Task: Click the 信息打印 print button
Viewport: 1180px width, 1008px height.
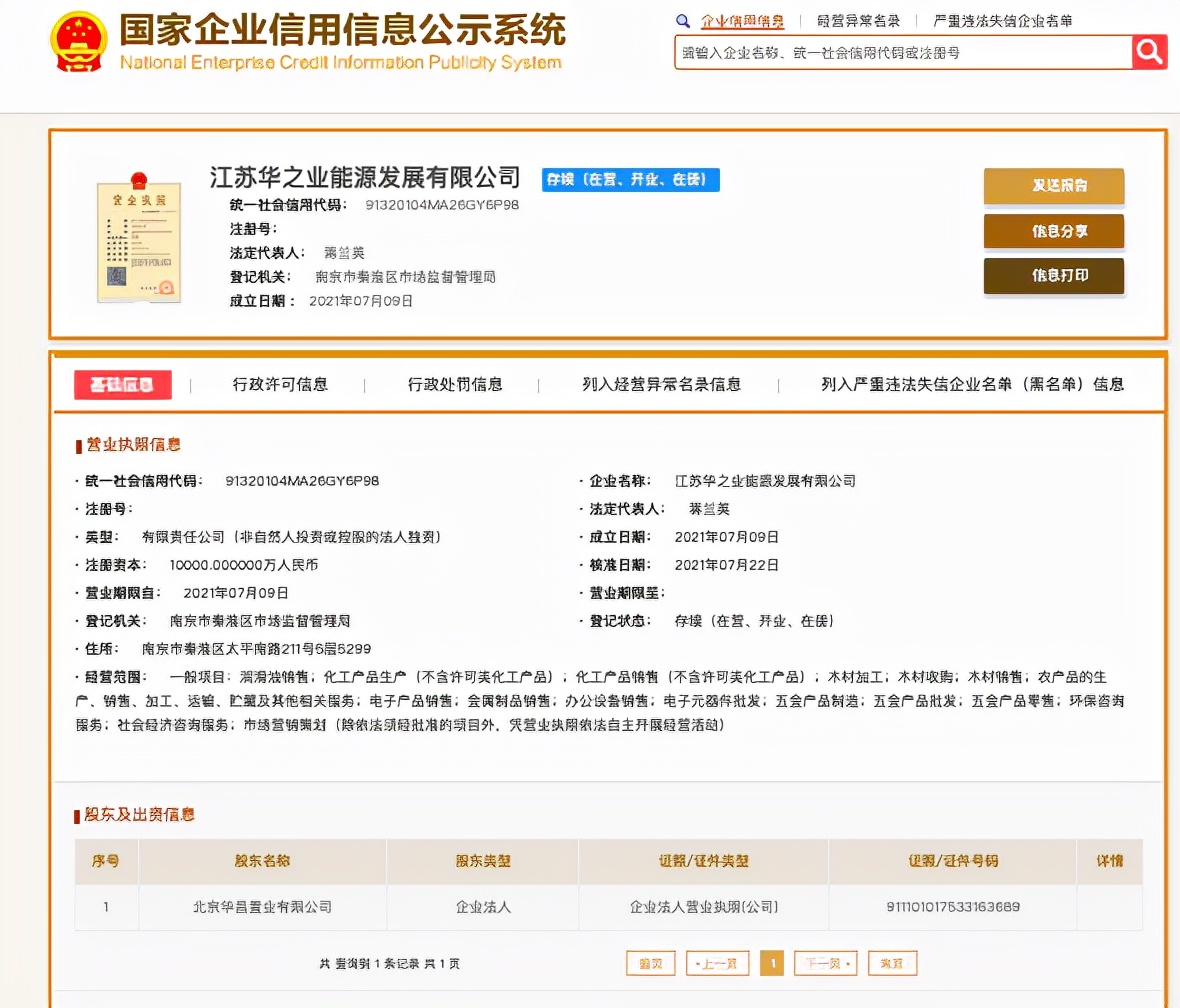Action: click(1053, 276)
